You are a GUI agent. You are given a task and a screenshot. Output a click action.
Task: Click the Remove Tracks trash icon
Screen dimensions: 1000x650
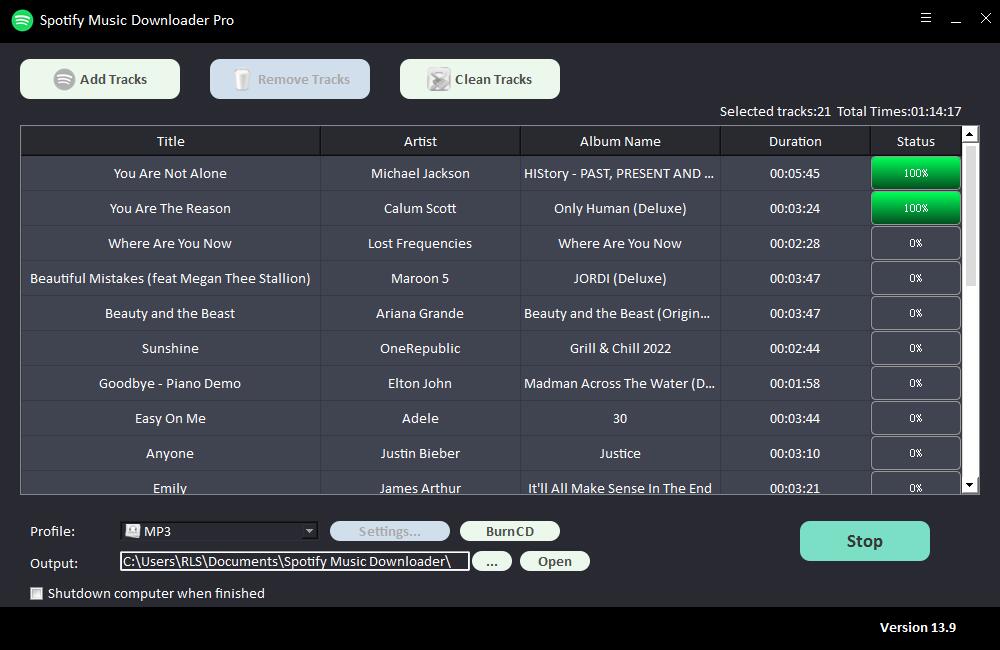click(x=242, y=80)
